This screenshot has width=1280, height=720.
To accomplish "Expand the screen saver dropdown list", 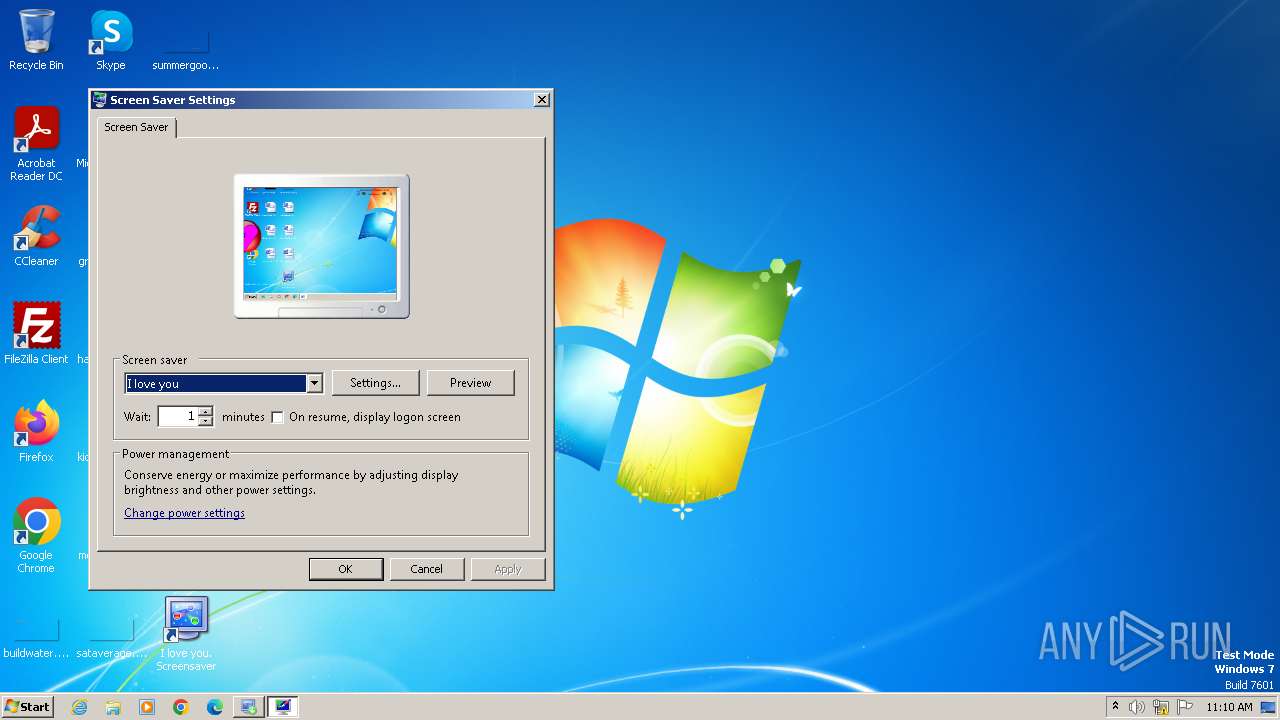I will click(x=314, y=383).
